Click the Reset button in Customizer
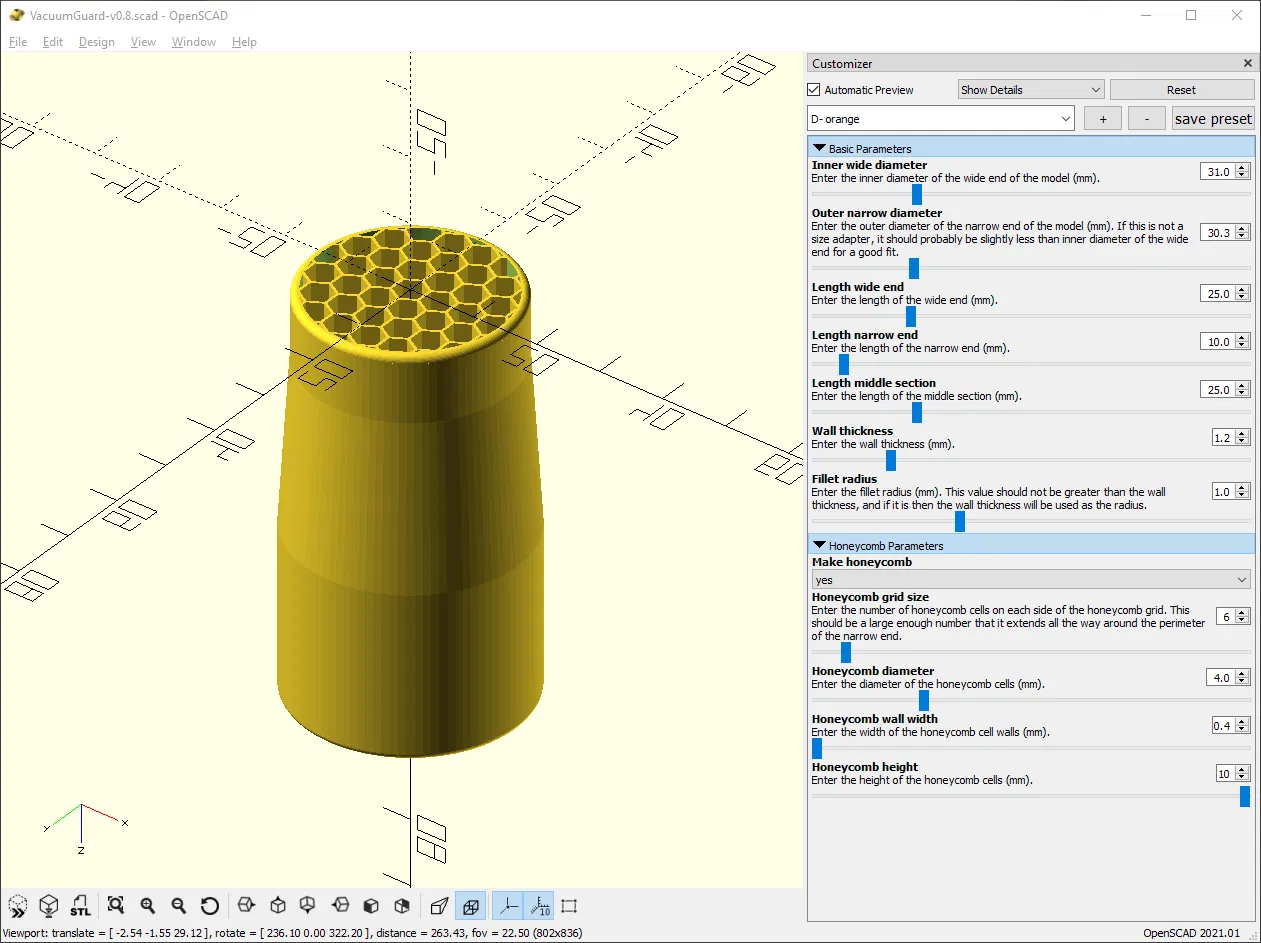Screen dimensions: 1261x943 pos(1181,90)
